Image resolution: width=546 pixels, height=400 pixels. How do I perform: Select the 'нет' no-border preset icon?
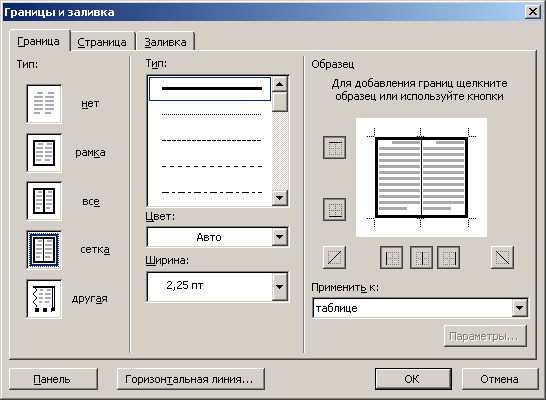44,104
